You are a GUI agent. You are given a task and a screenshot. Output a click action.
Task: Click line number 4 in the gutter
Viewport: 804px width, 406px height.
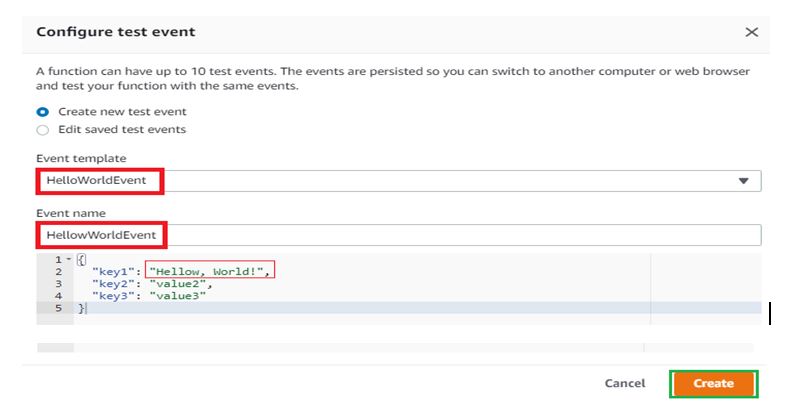58,296
